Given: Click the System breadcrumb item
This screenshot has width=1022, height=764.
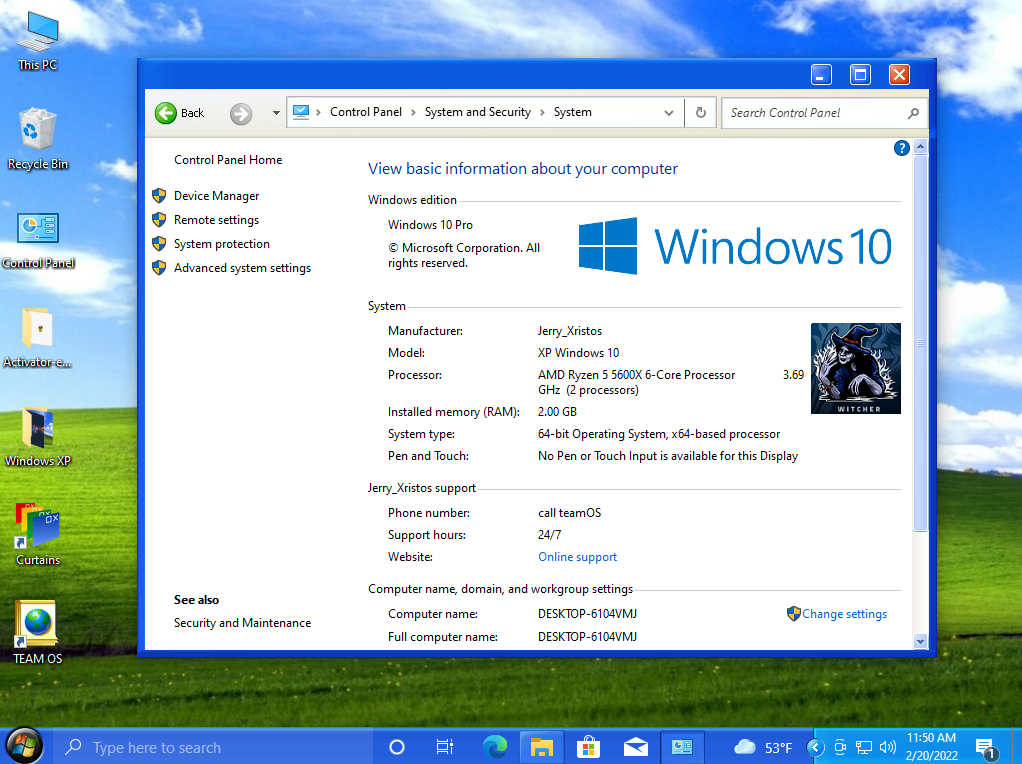Looking at the screenshot, I should pyautogui.click(x=573, y=112).
